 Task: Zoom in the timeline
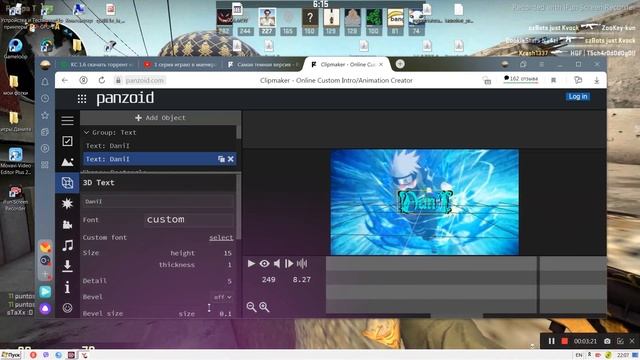tap(264, 307)
